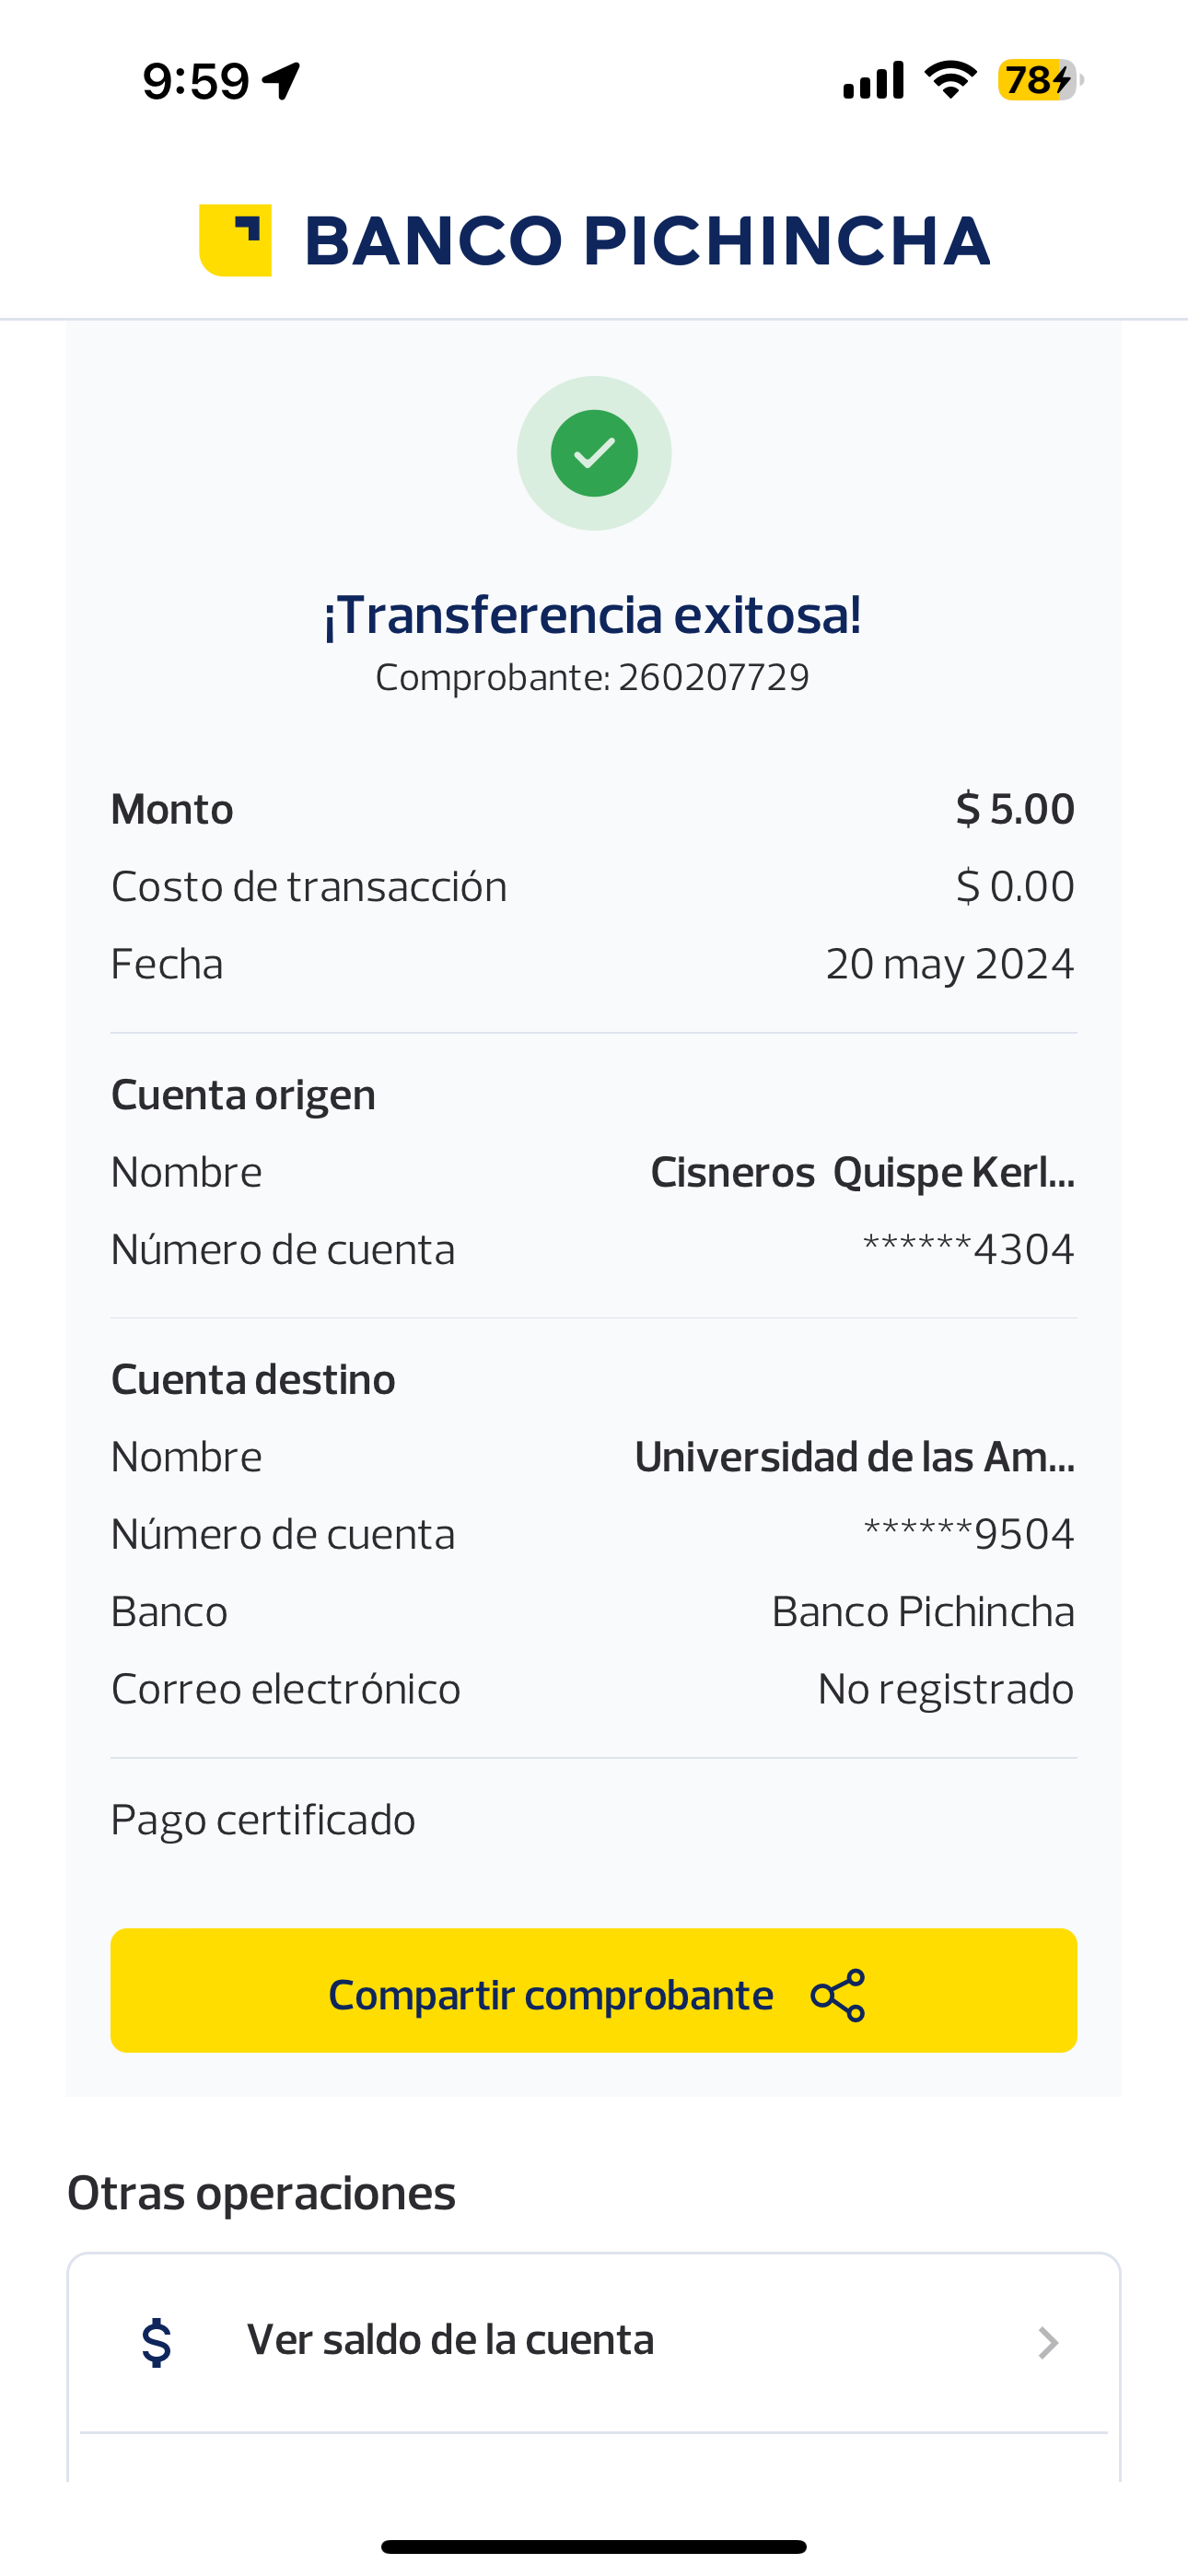Tap the destination account number ending 9504
This screenshot has height=2576, width=1188.
point(968,1534)
